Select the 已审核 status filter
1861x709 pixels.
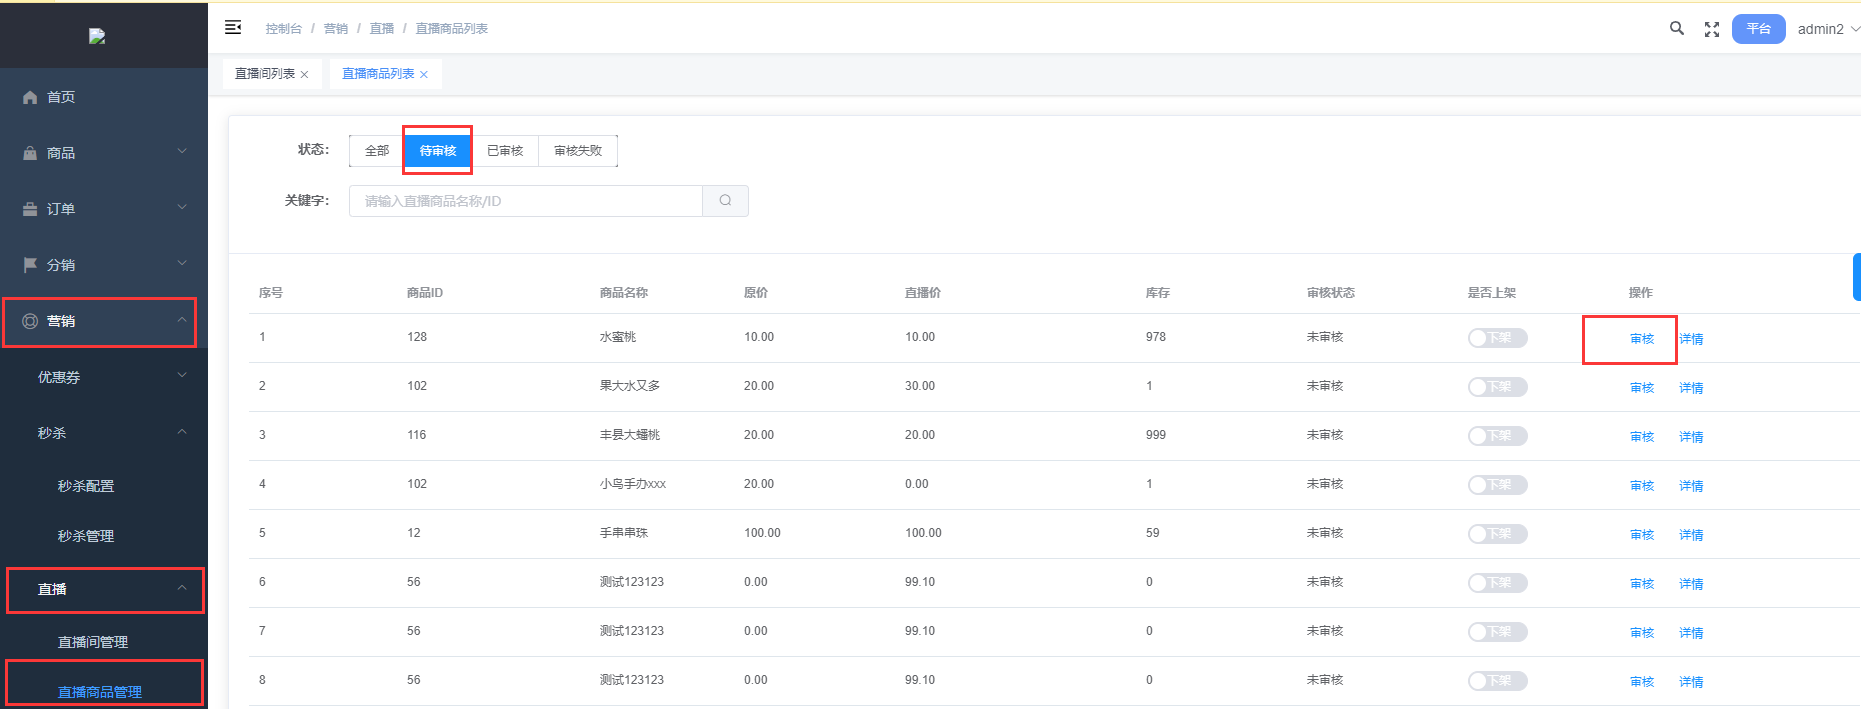(x=505, y=151)
